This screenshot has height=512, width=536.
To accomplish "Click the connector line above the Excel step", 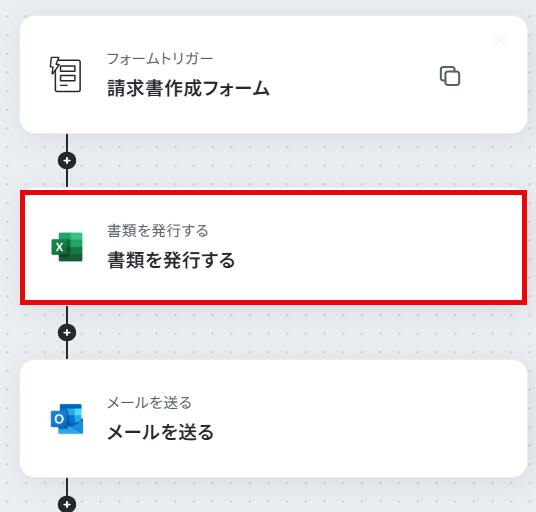I will (67, 178).
